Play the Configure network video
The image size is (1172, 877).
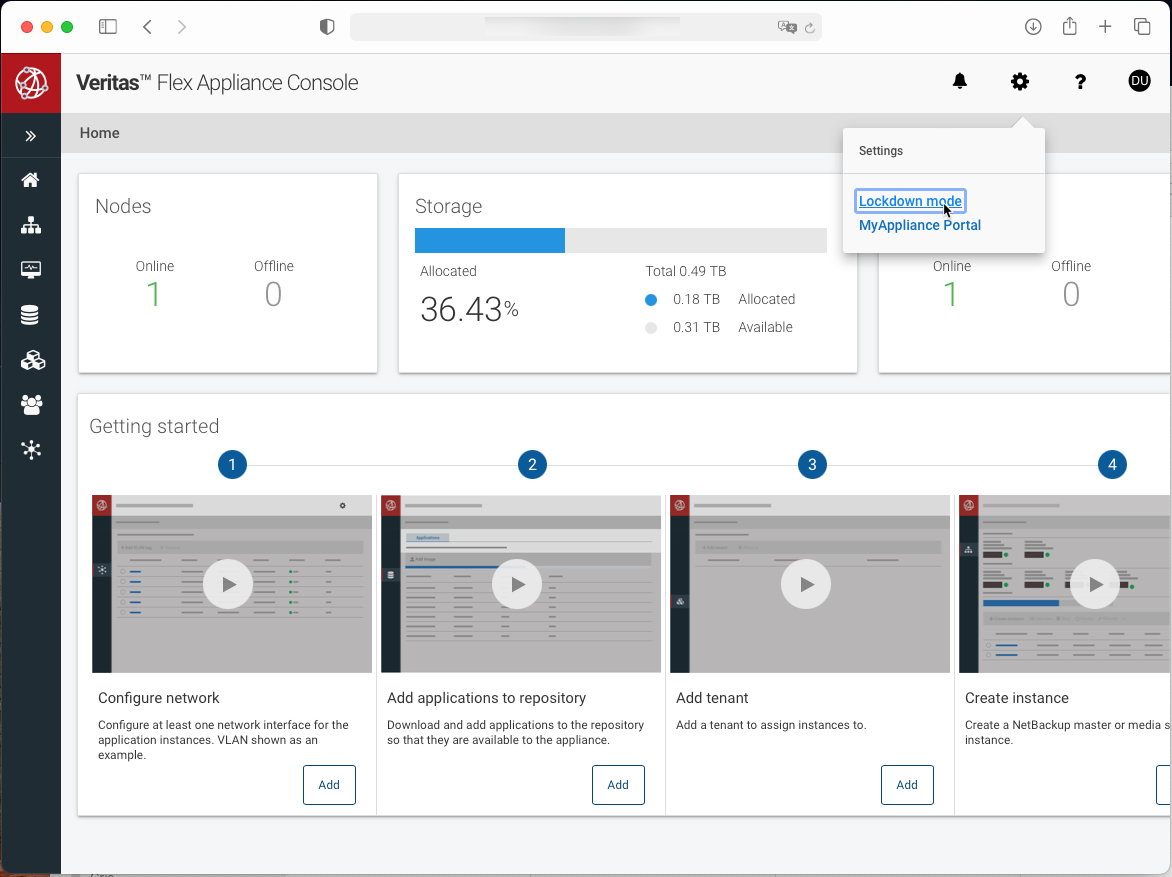228,584
